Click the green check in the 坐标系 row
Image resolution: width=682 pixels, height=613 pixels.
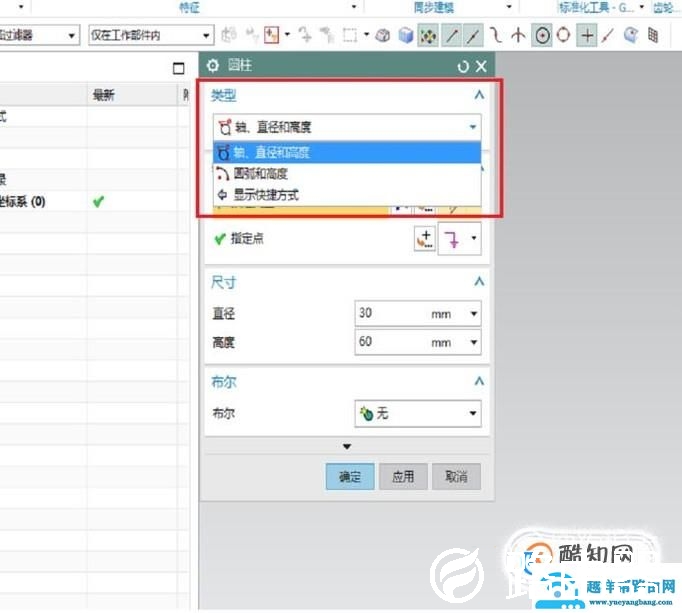pyautogui.click(x=99, y=201)
